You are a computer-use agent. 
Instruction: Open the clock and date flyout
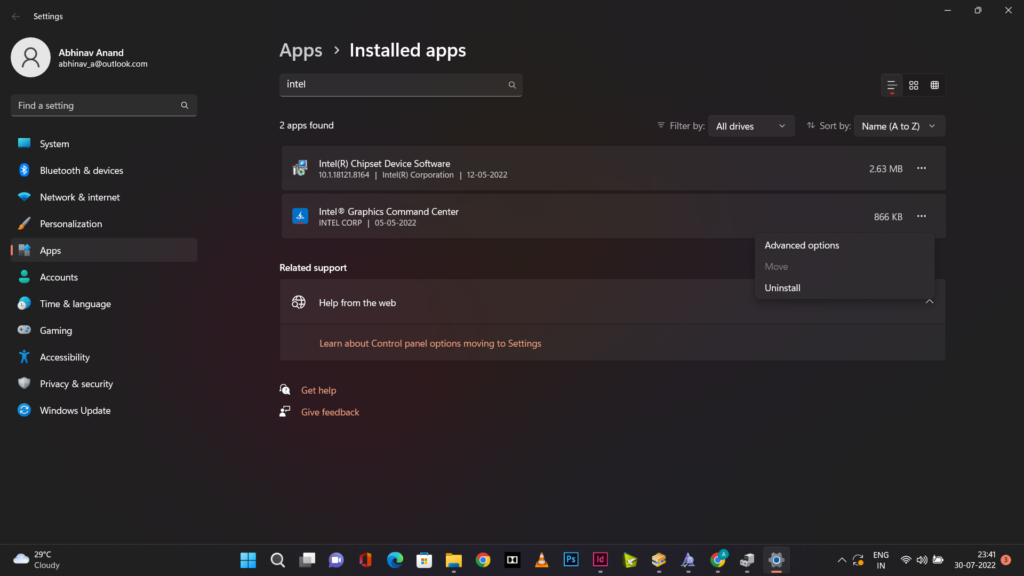click(x=975, y=560)
